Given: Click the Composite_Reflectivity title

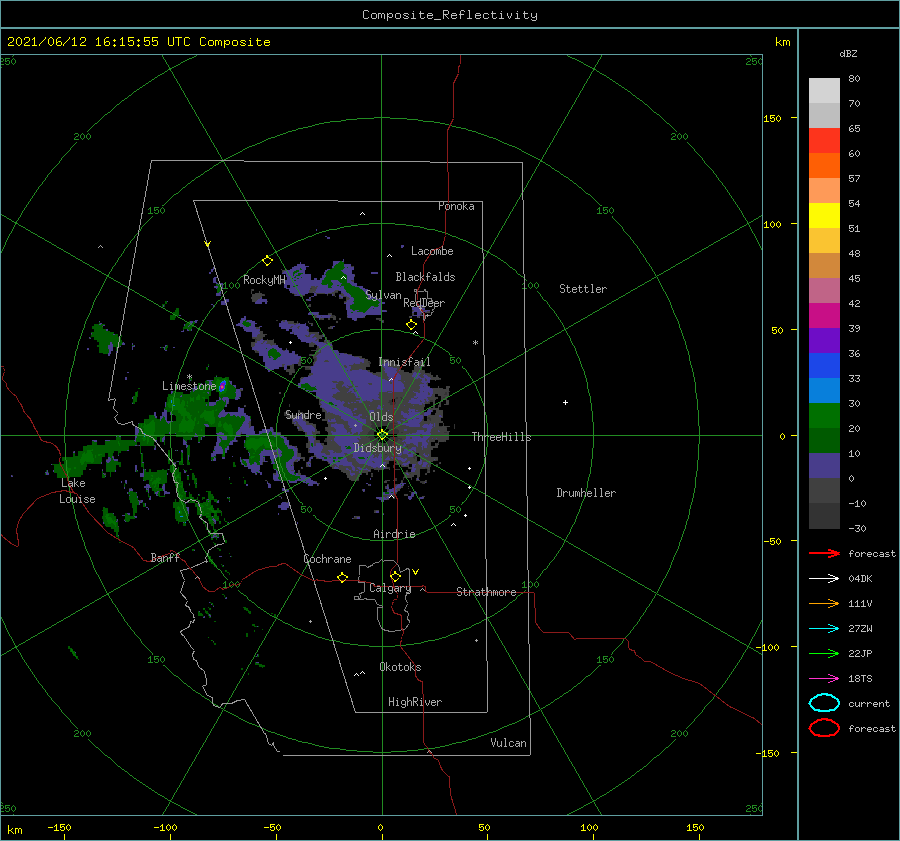Looking at the screenshot, I should pos(450,15).
